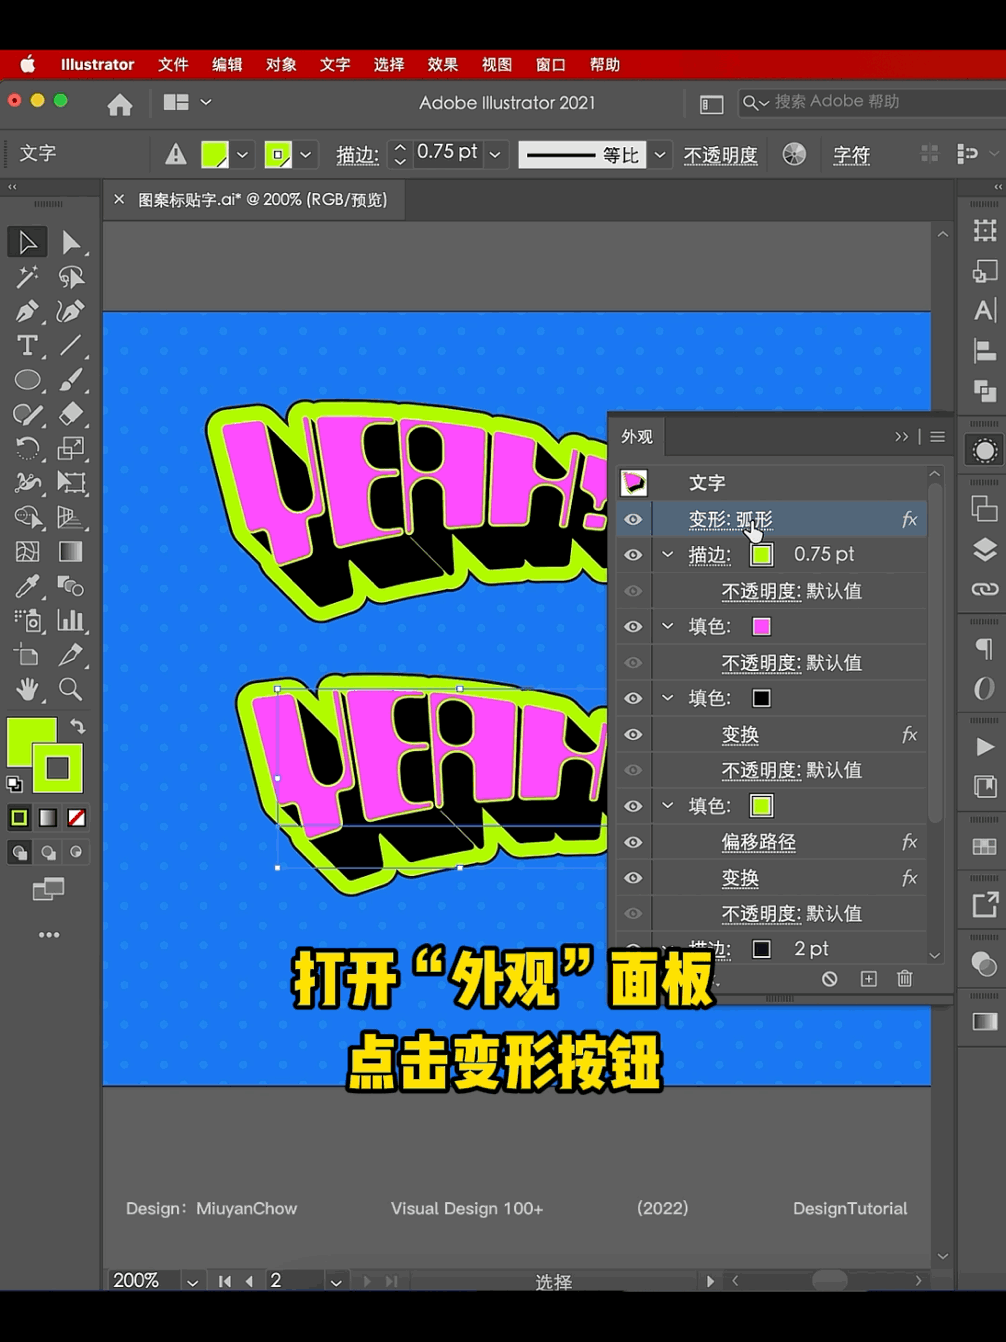
Task: Select the Type tool in the toolbar
Action: tap(27, 345)
